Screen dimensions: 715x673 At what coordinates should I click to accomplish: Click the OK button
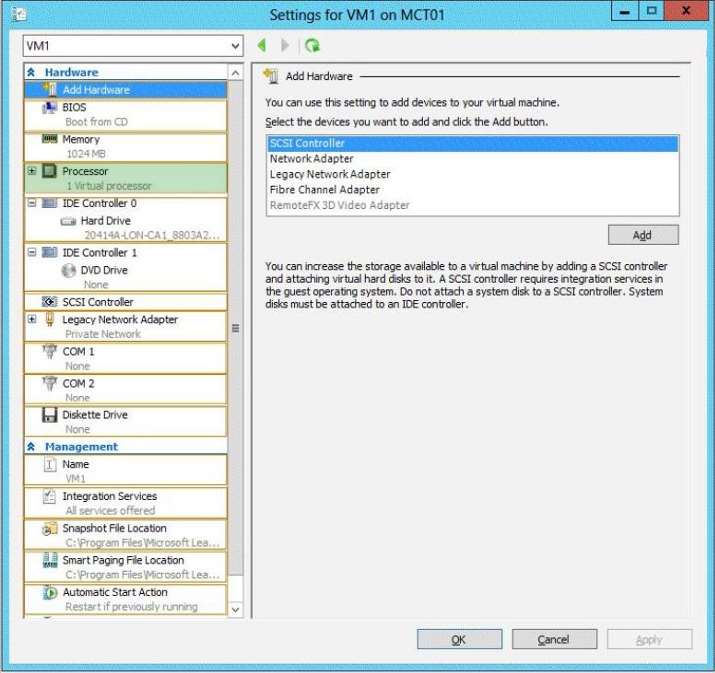click(459, 639)
